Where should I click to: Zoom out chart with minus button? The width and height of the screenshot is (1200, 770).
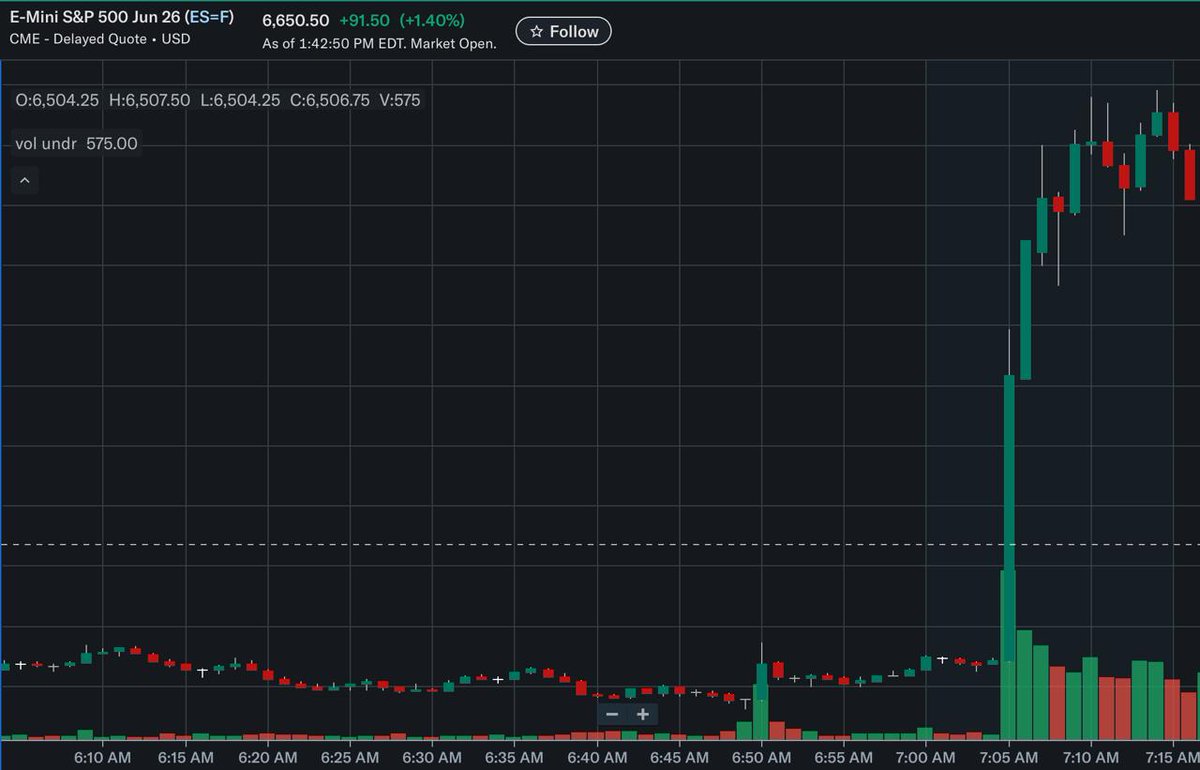pyautogui.click(x=612, y=714)
